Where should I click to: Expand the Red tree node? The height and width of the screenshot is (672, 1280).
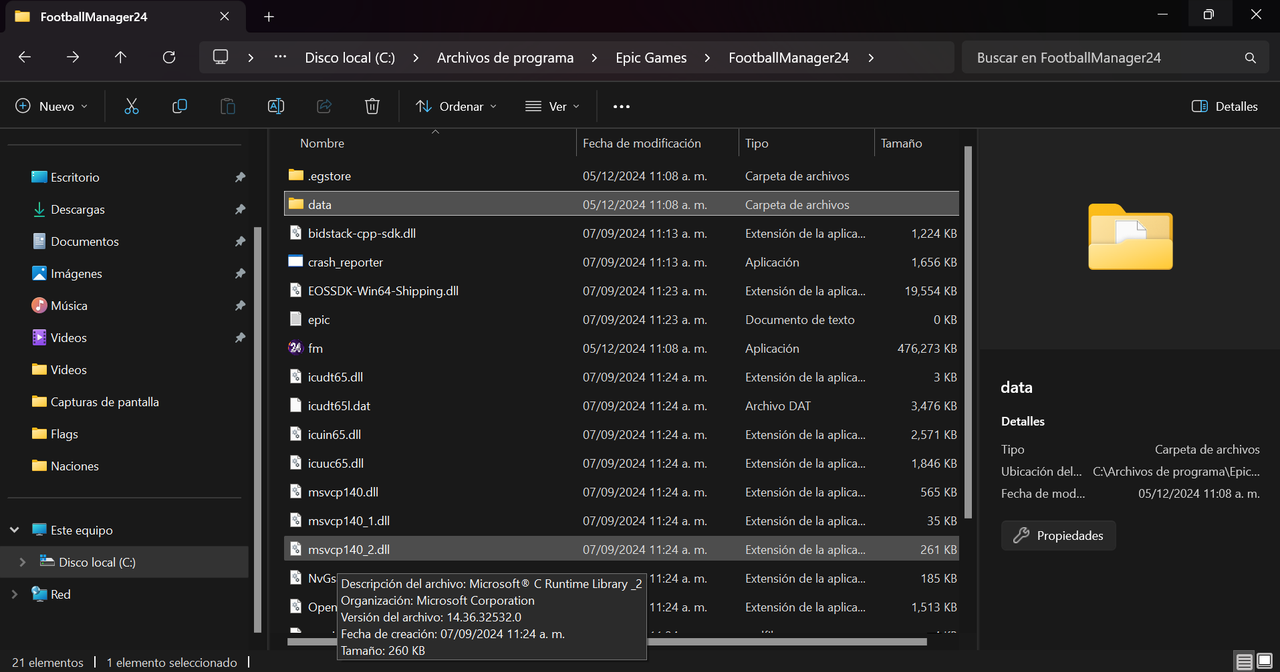(x=14, y=594)
